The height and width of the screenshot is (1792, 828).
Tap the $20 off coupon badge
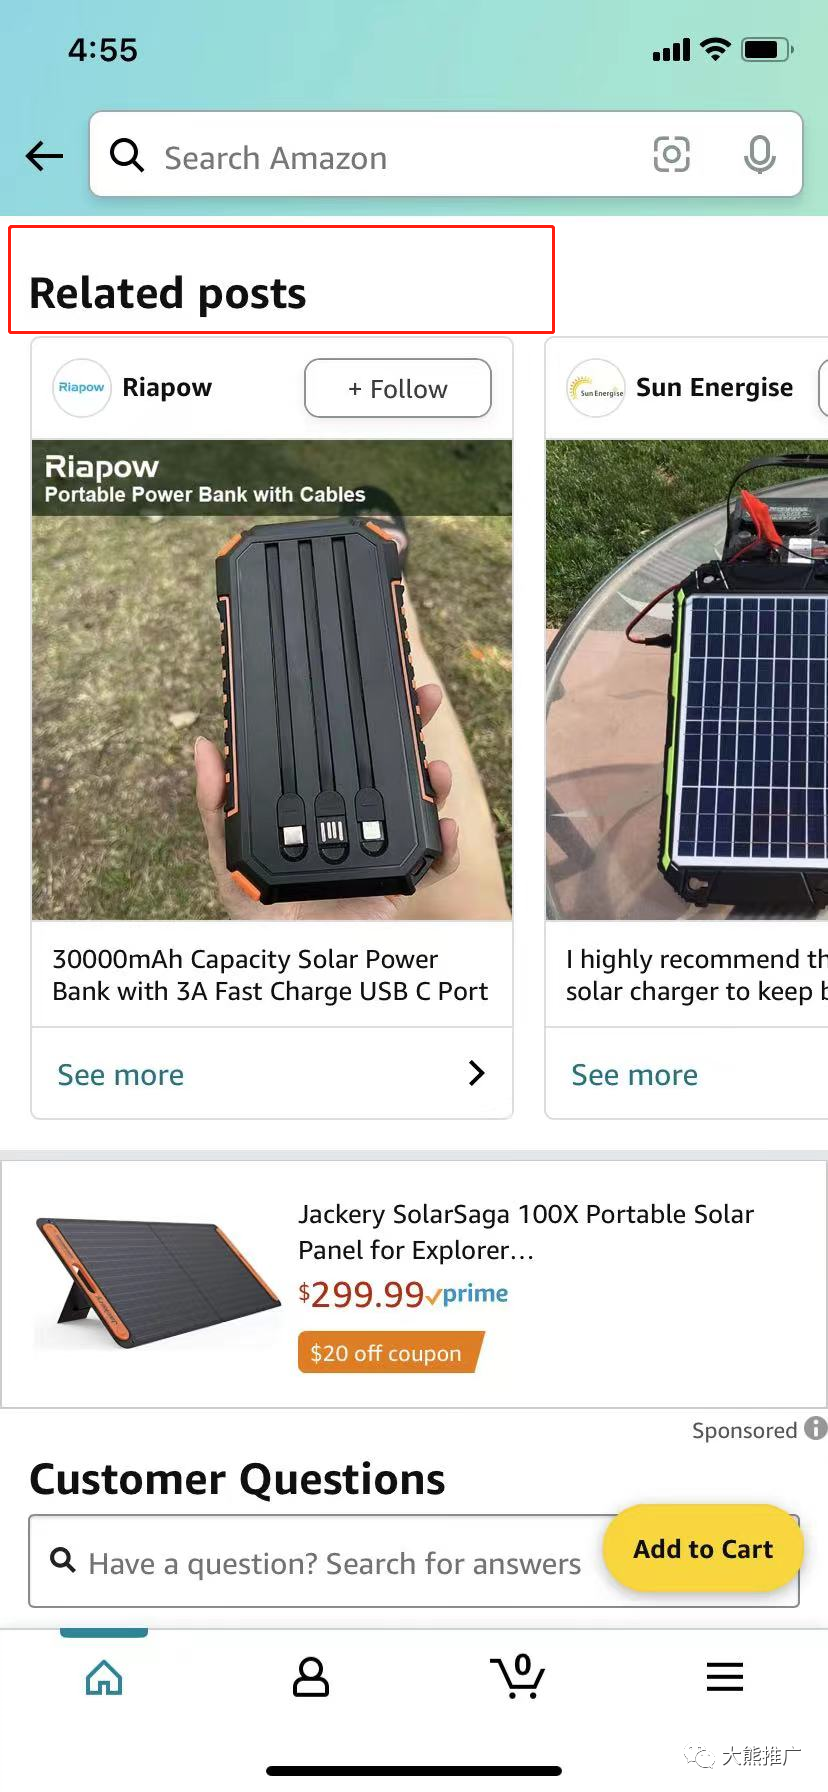click(387, 1353)
